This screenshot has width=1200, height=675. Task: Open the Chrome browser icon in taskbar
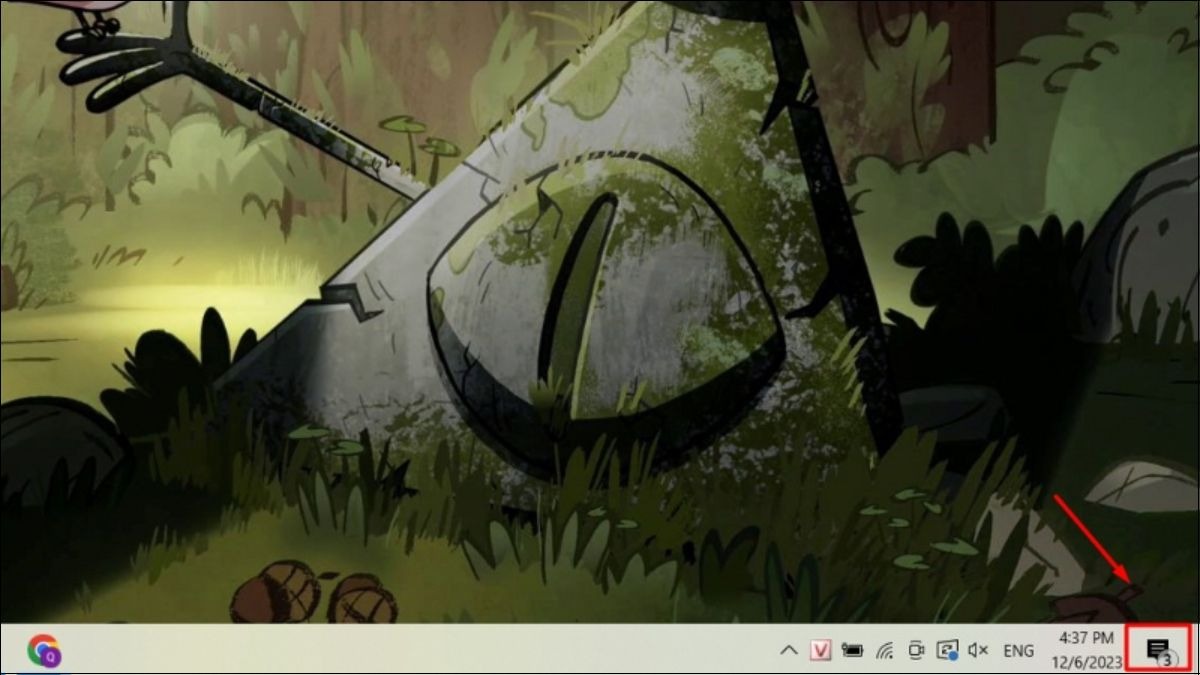[x=44, y=651]
